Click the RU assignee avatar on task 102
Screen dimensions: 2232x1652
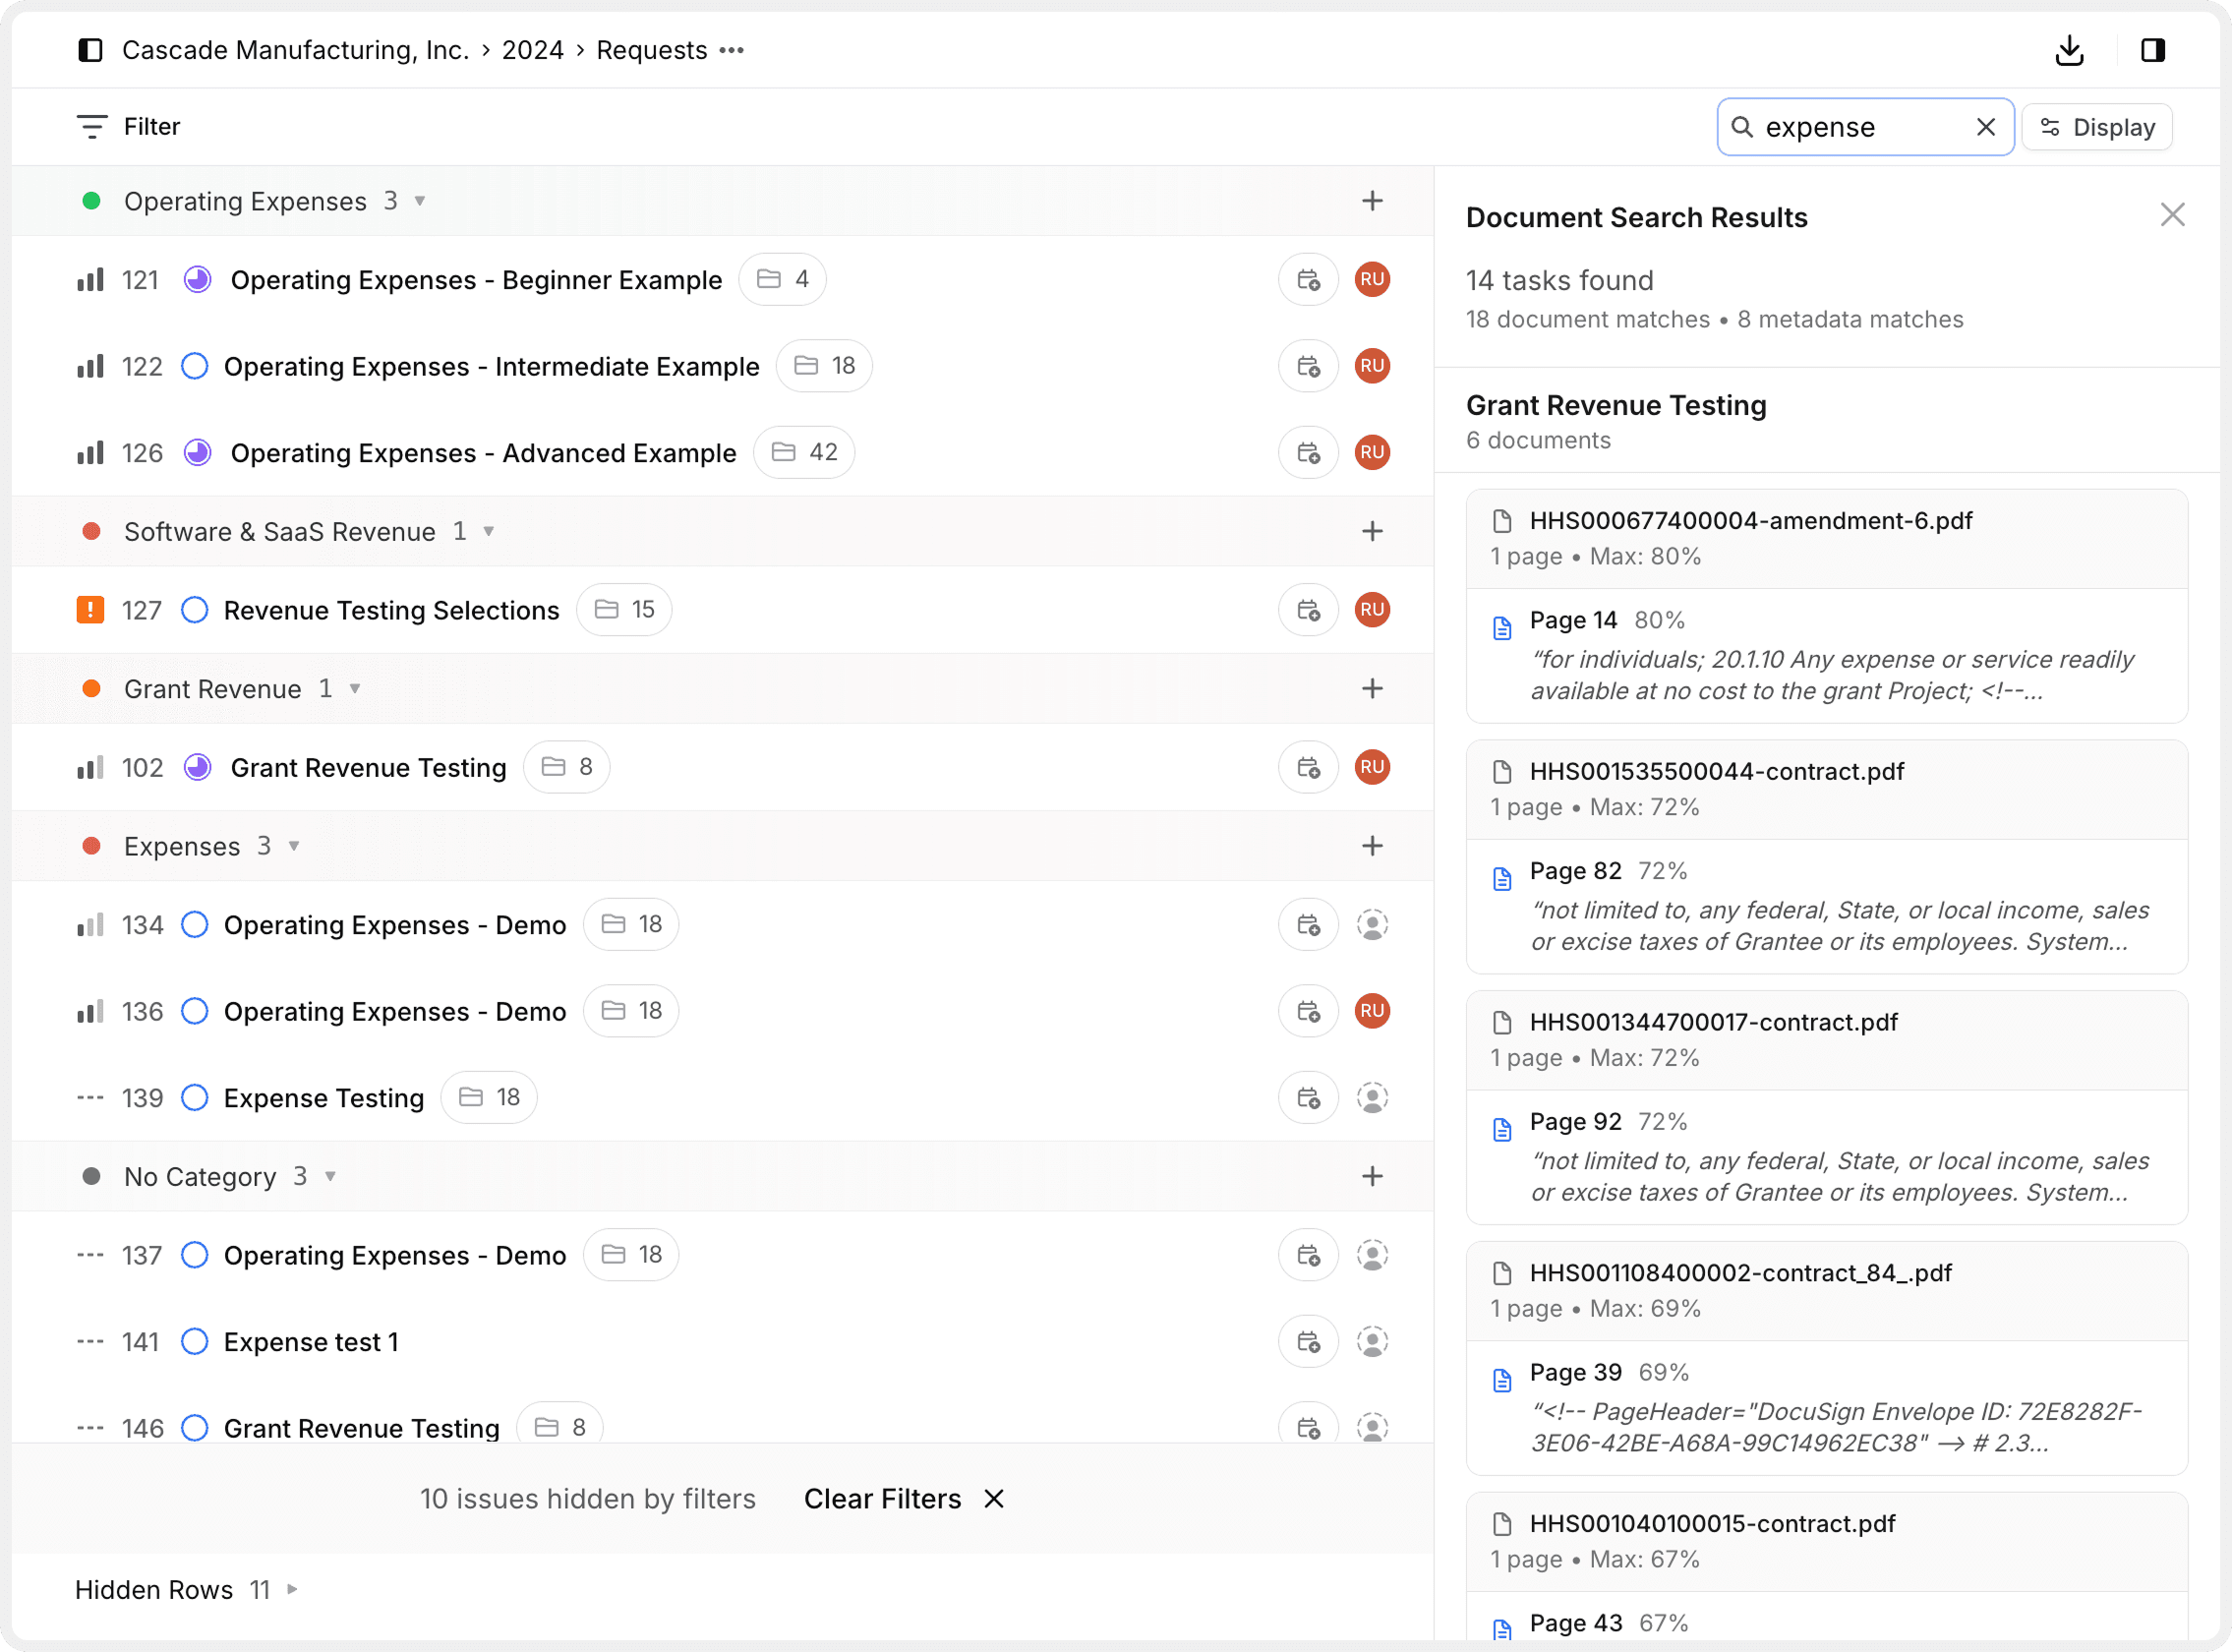1372,767
